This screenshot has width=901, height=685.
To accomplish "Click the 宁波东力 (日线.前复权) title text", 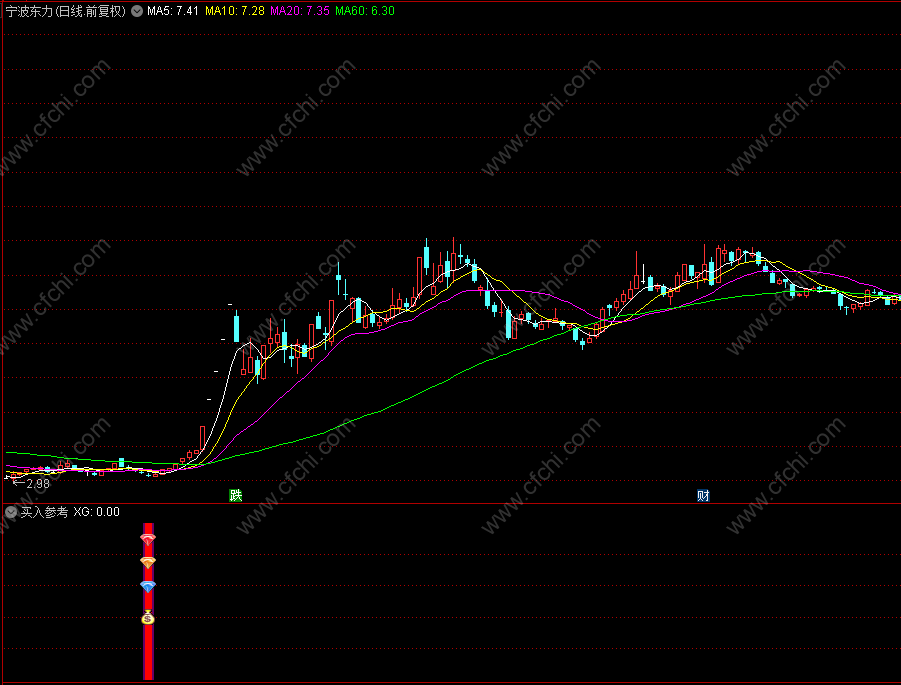I will (66, 11).
